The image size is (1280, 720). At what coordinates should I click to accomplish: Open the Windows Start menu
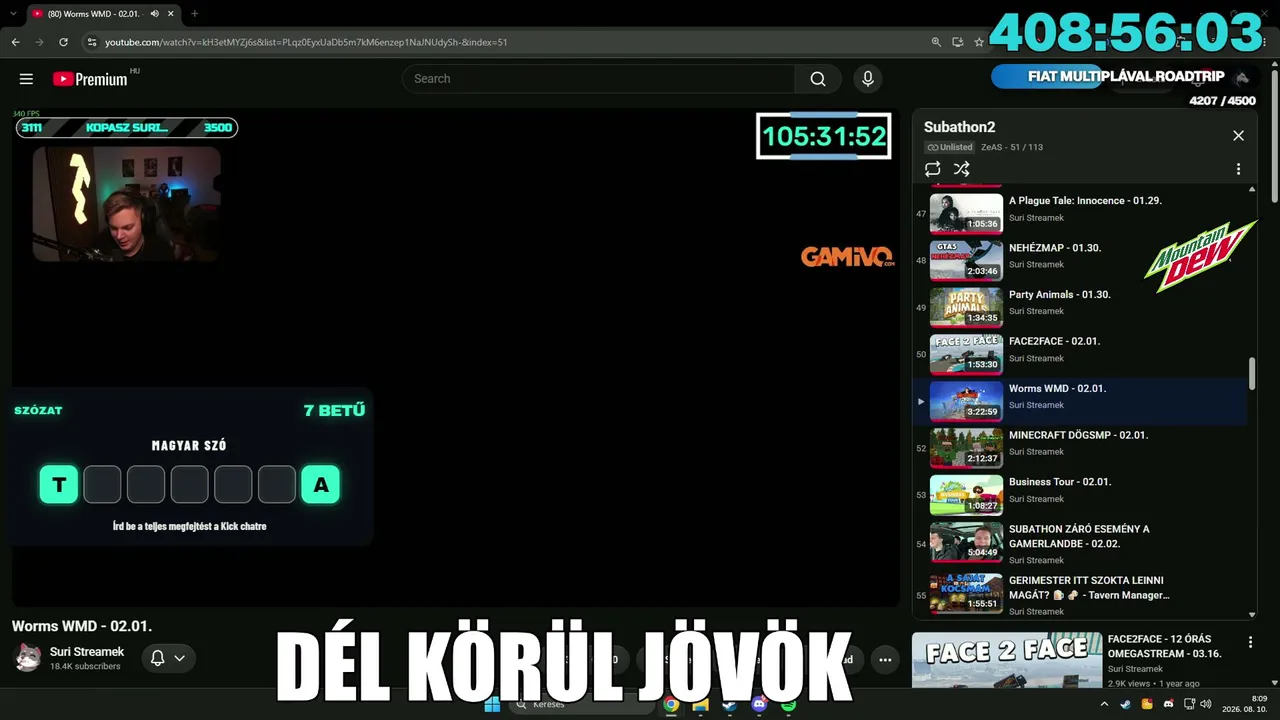(x=492, y=705)
